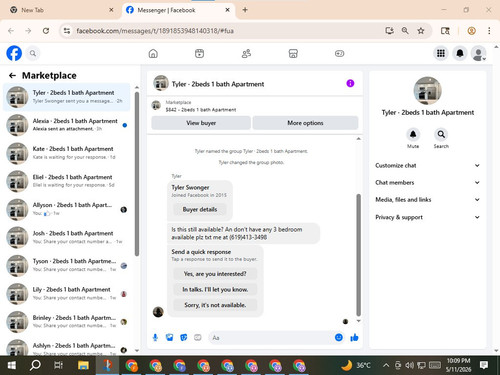The height and width of the screenshot is (375, 500).
Task: Click the back arrow beside Marketplace
Action: click(x=12, y=76)
